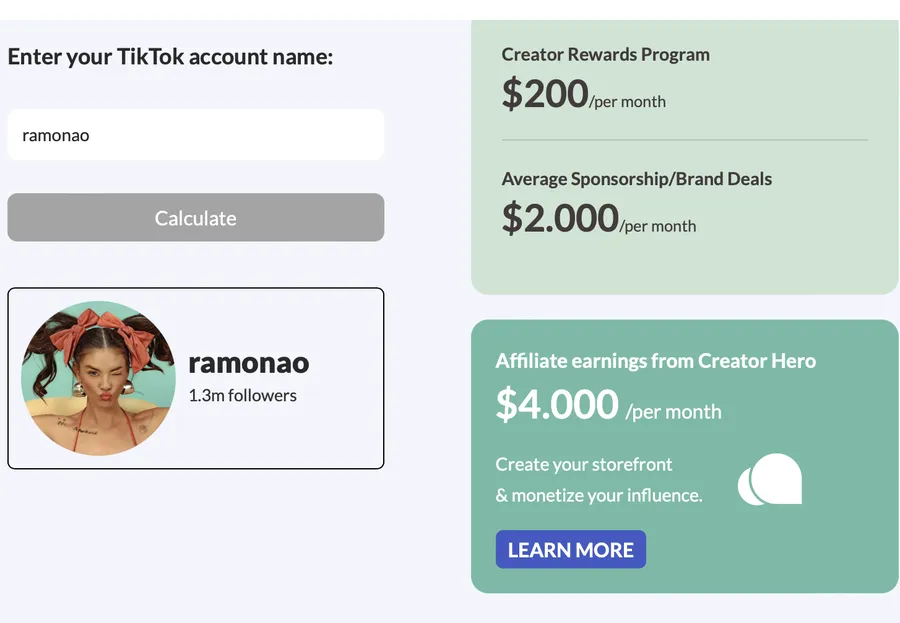Click the Creator Rewards Program label
The height and width of the screenshot is (623, 900).
point(606,55)
